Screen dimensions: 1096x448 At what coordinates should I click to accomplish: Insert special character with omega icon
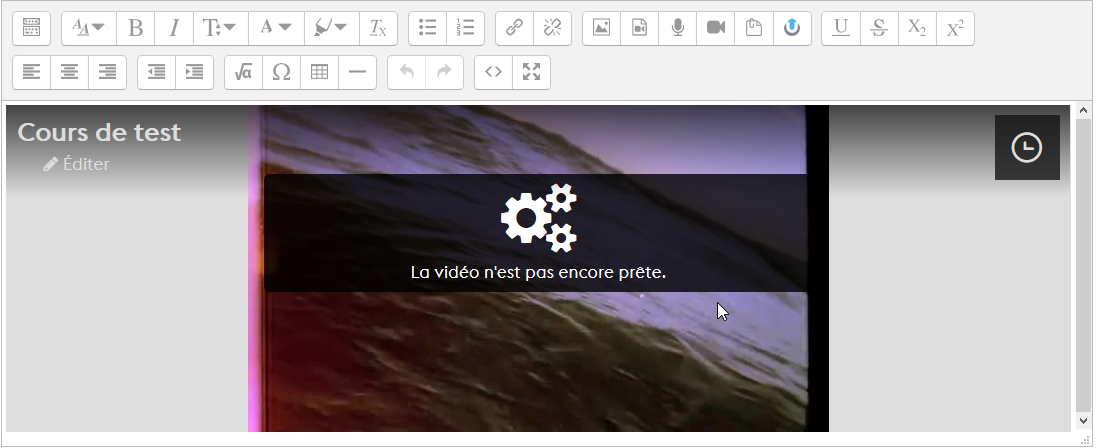tap(281, 72)
